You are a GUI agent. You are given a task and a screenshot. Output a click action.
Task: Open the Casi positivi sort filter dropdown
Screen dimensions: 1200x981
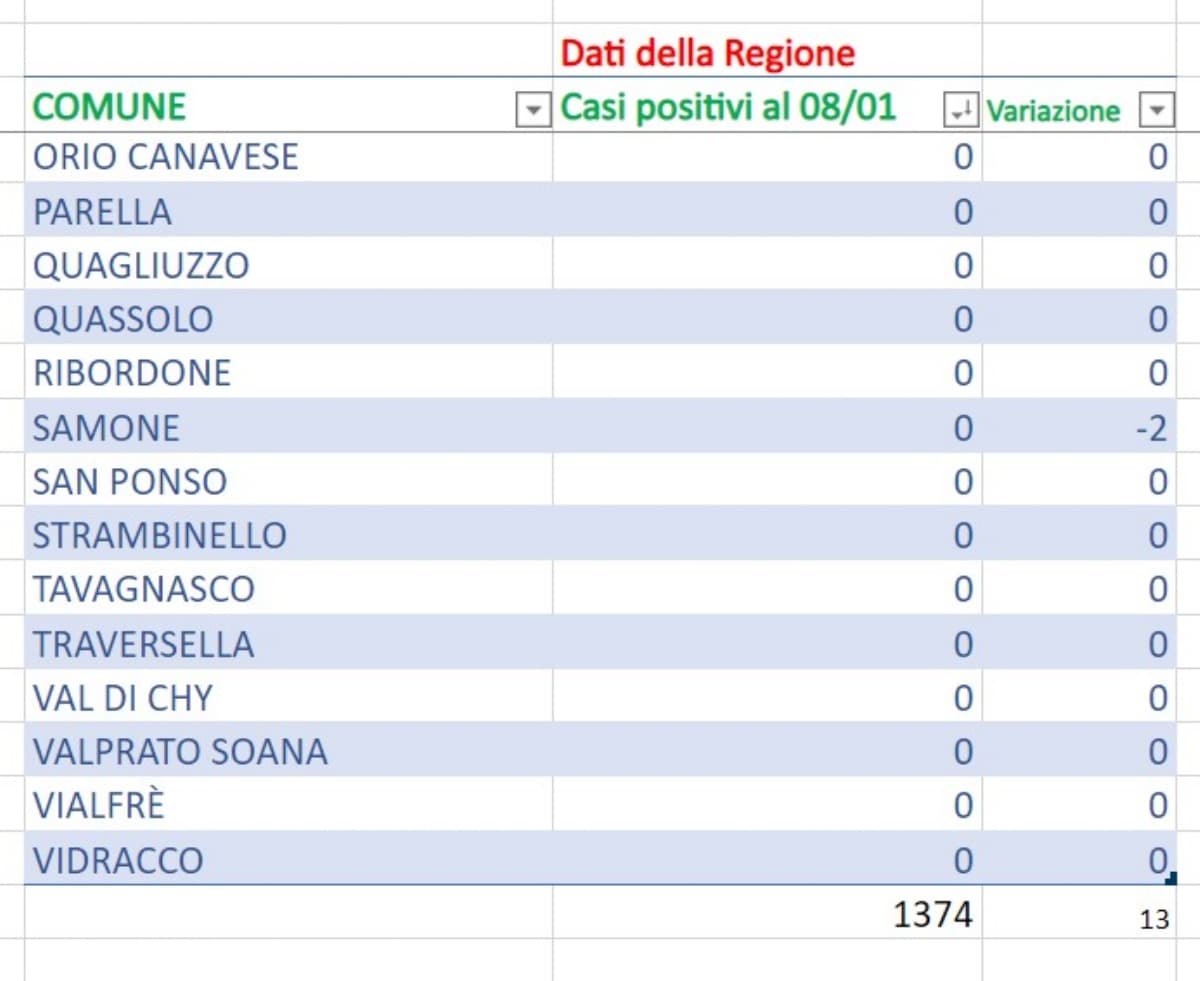[x=960, y=110]
